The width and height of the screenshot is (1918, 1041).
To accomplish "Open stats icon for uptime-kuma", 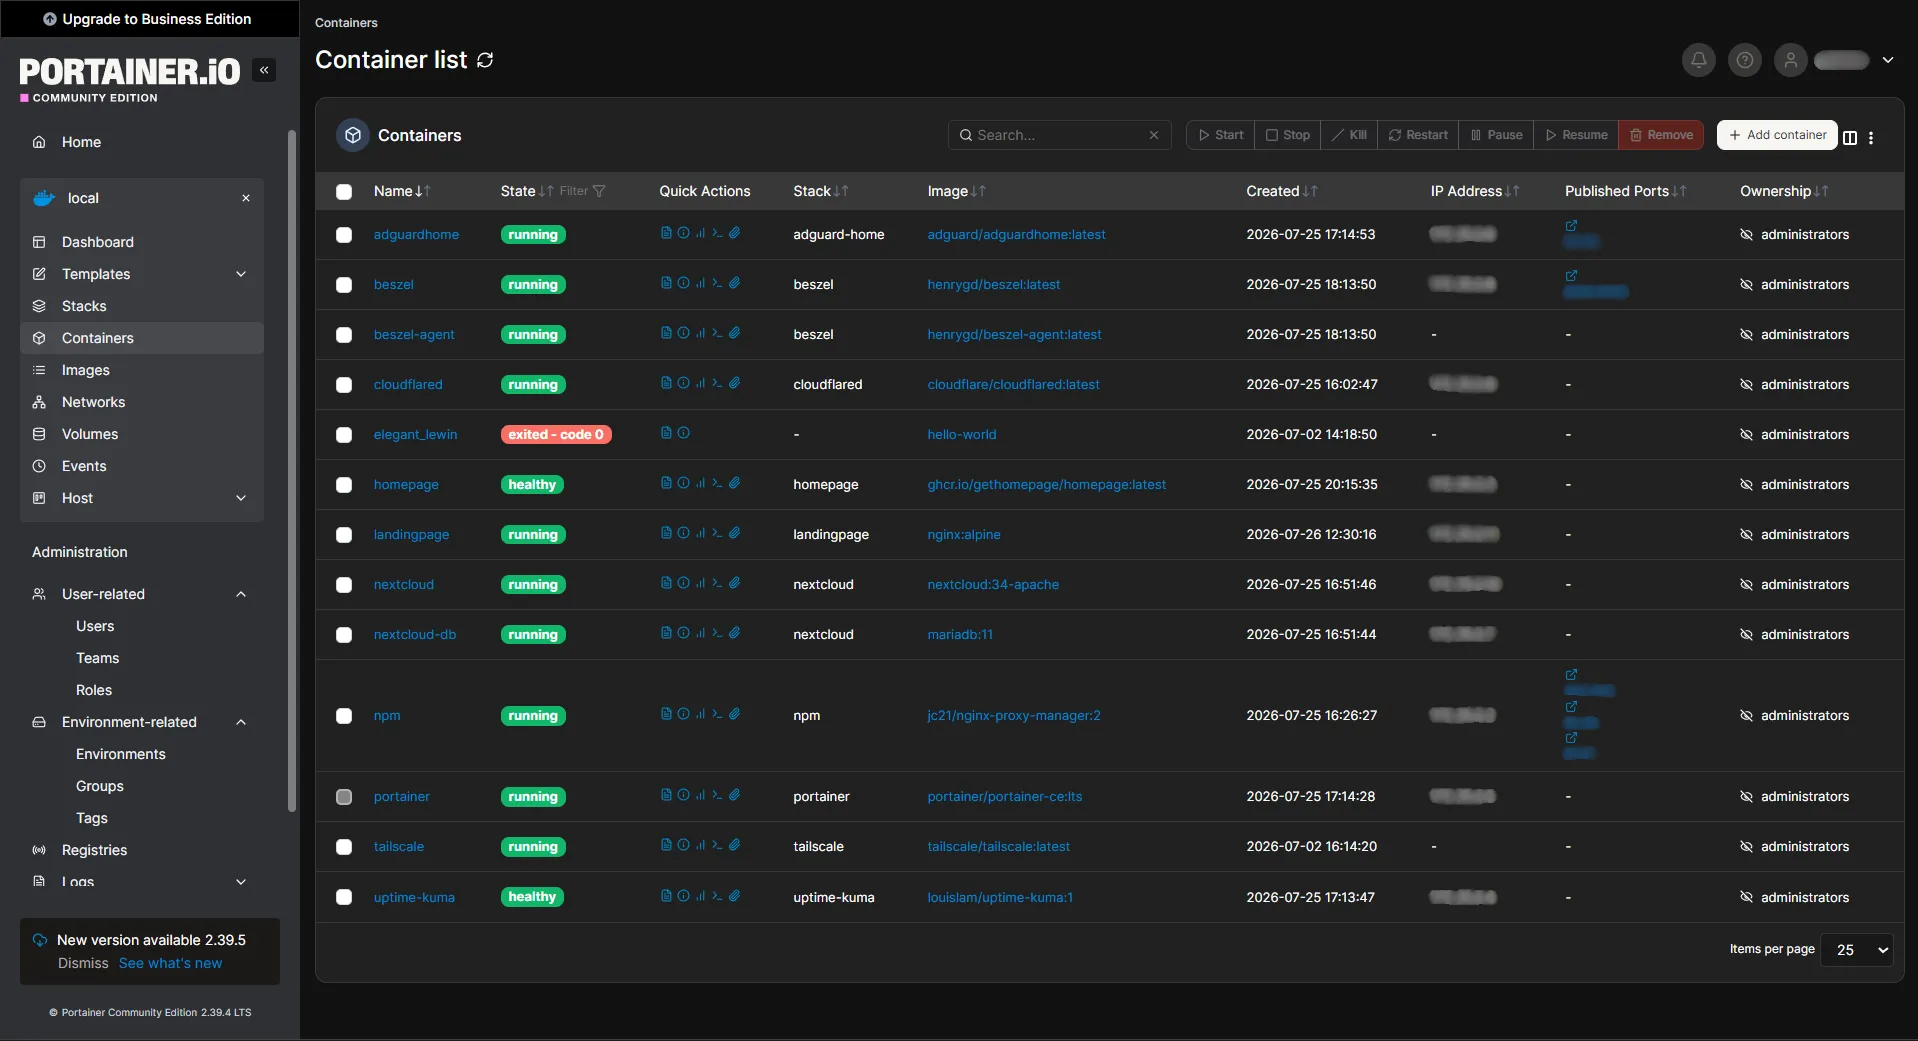I will [x=700, y=896].
